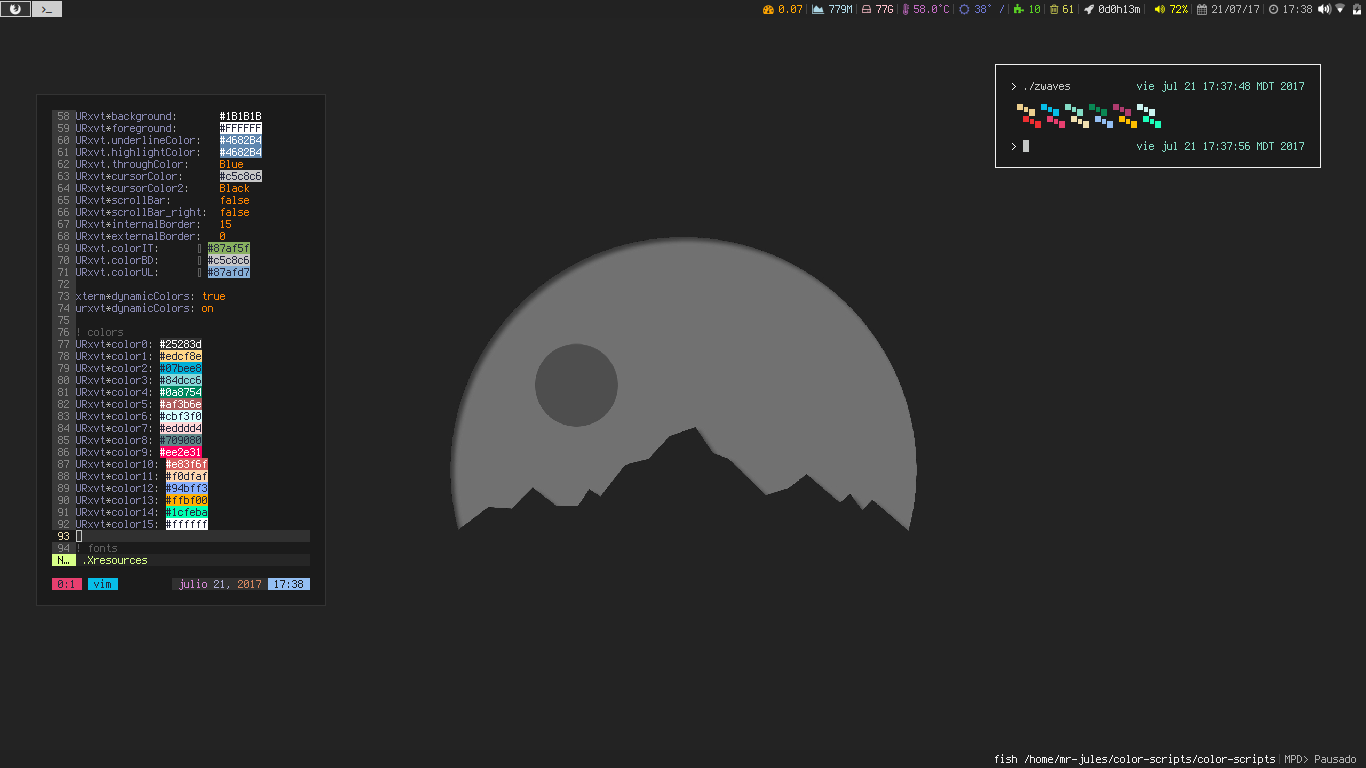Click the #ffbf00 color13 swatch
1366x768 pixels.
click(187, 501)
